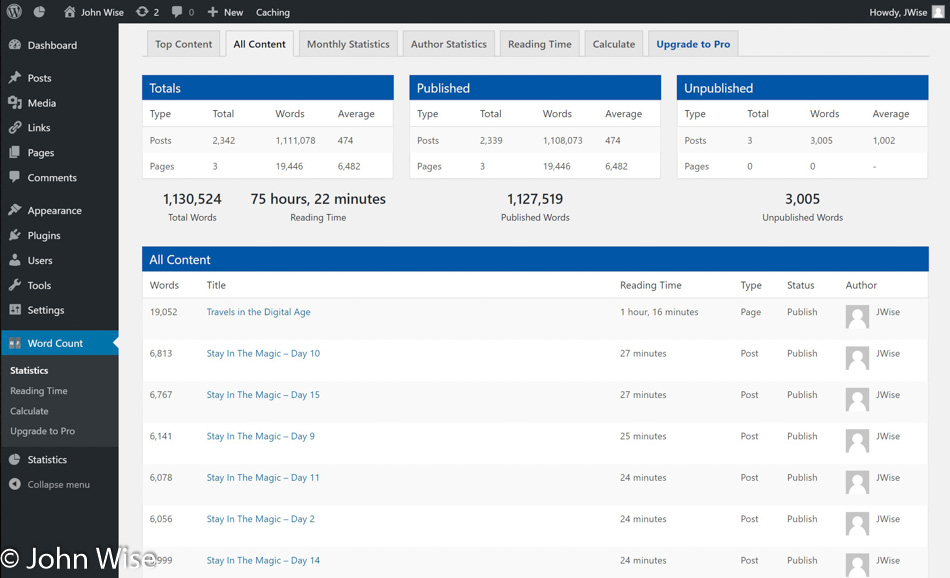Open Stay In The Magic – Day 9
The width and height of the screenshot is (950, 578).
tap(261, 436)
